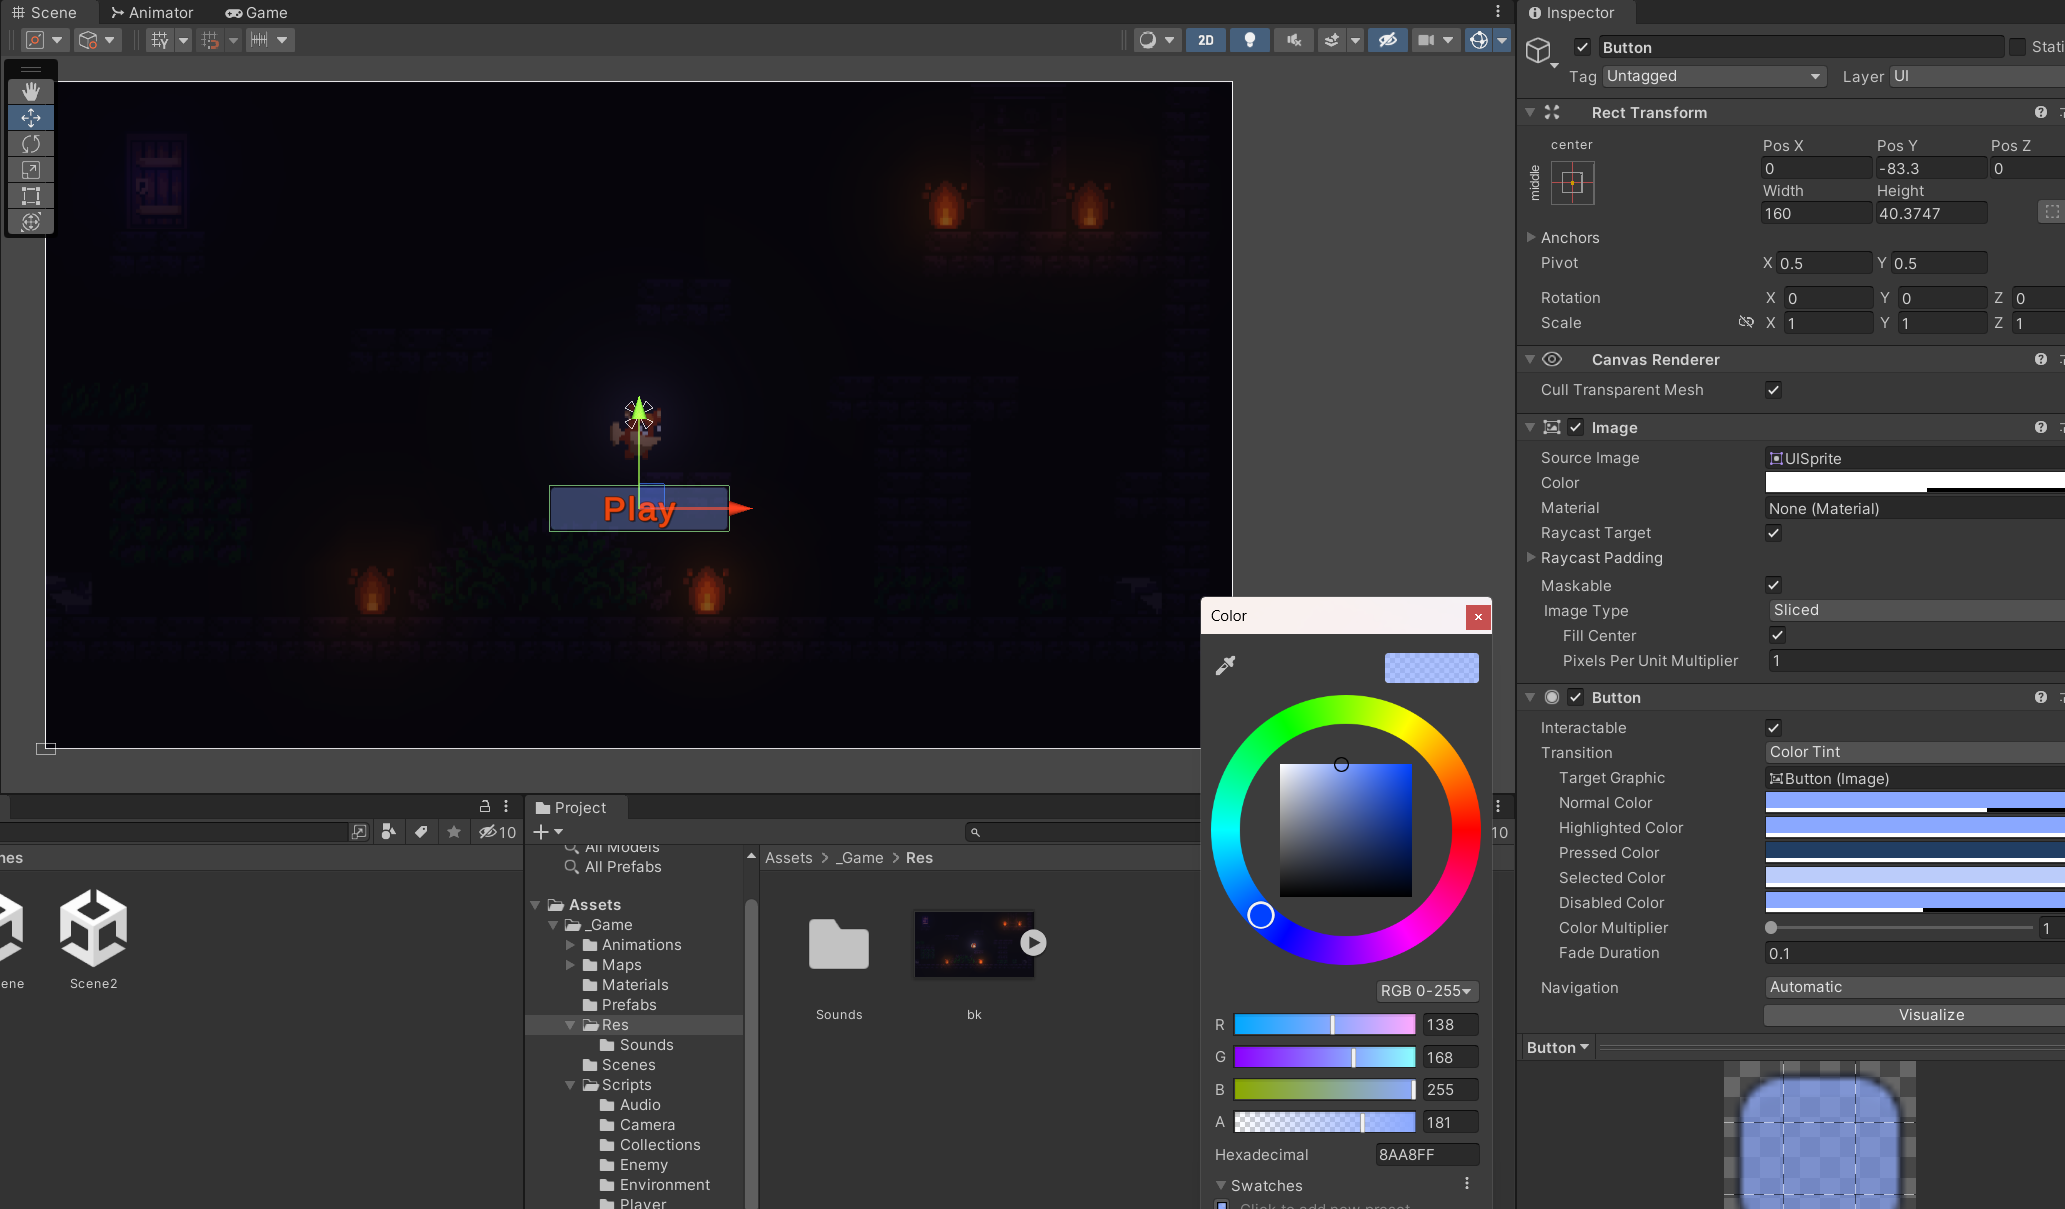Screen dimensions: 2065x1209
Task: Switch to the Game tab
Action: tap(256, 12)
